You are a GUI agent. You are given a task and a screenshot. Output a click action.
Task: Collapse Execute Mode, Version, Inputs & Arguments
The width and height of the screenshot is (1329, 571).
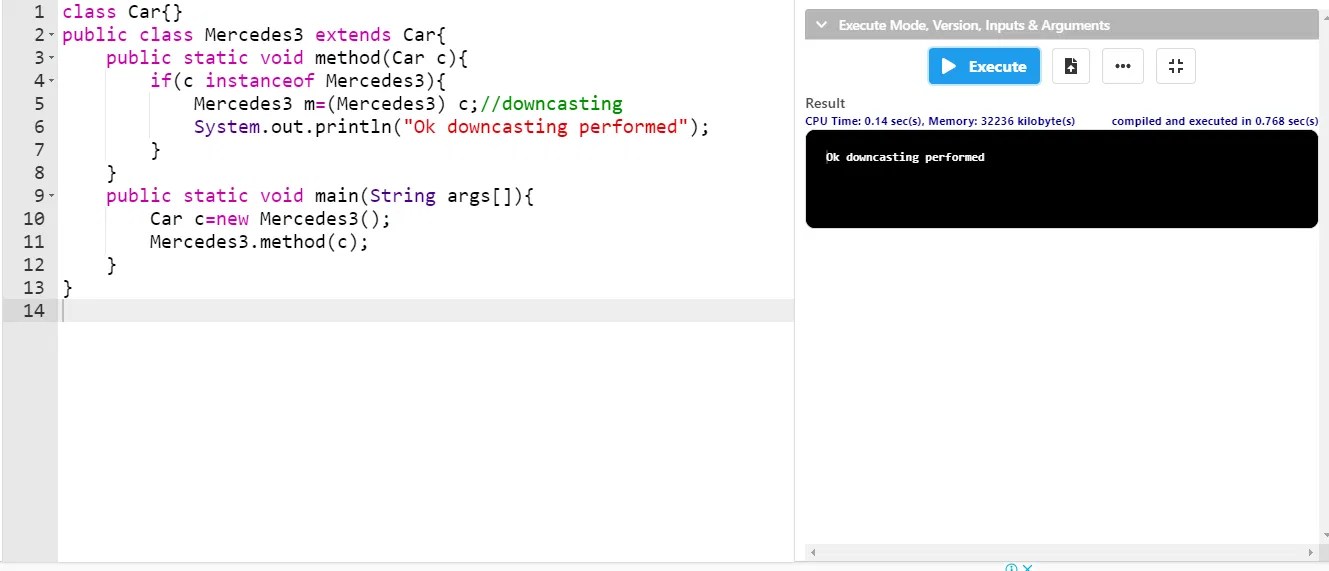pos(1061,25)
